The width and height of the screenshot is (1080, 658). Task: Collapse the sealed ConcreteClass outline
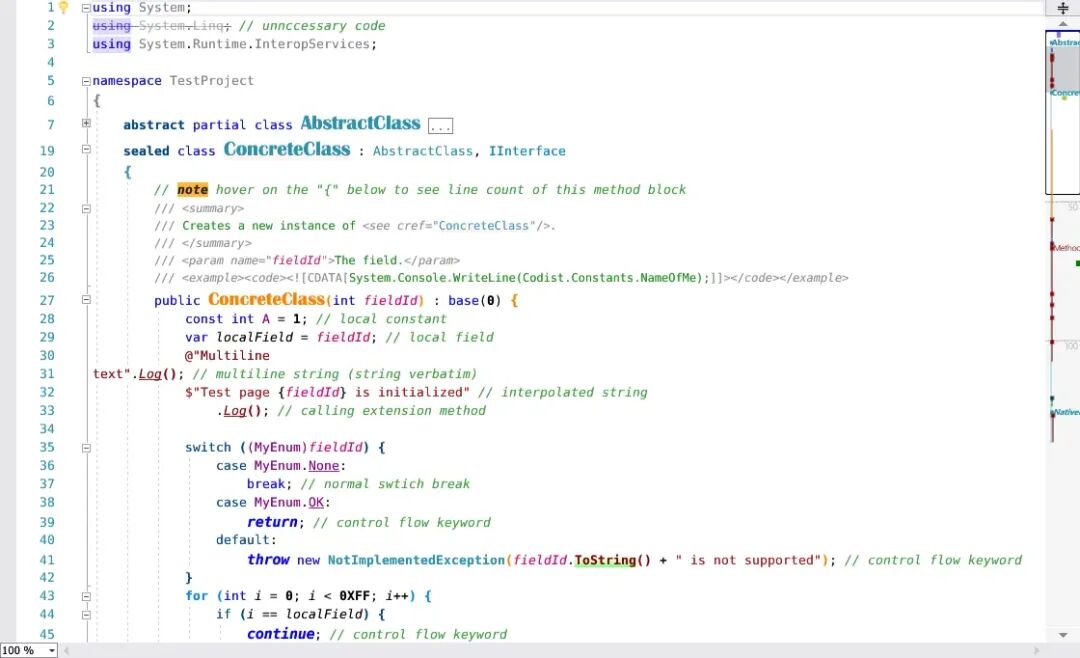tap(86, 150)
